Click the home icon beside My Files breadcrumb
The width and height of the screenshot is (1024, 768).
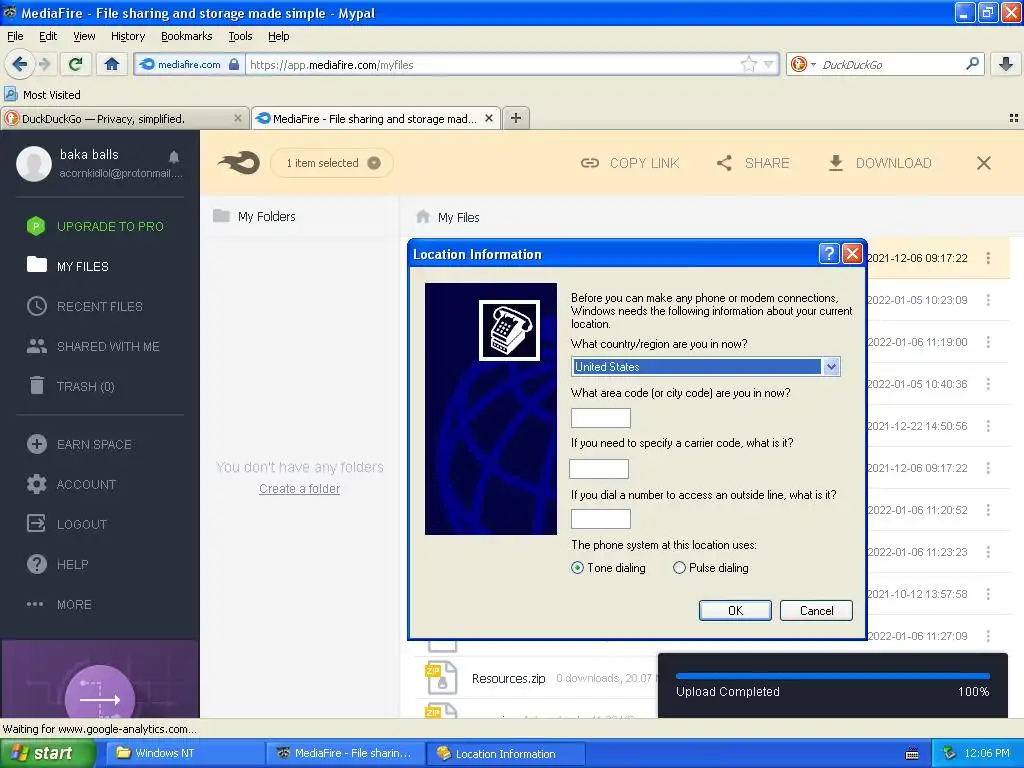tap(423, 216)
